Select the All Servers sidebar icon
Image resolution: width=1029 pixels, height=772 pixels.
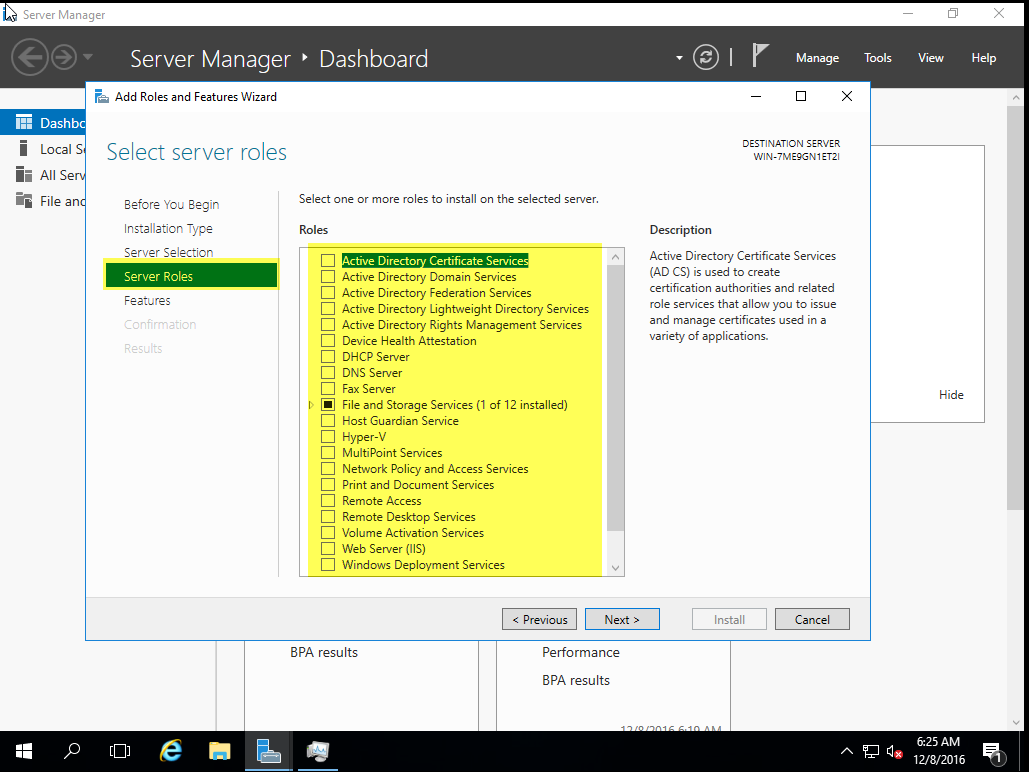click(x=24, y=175)
